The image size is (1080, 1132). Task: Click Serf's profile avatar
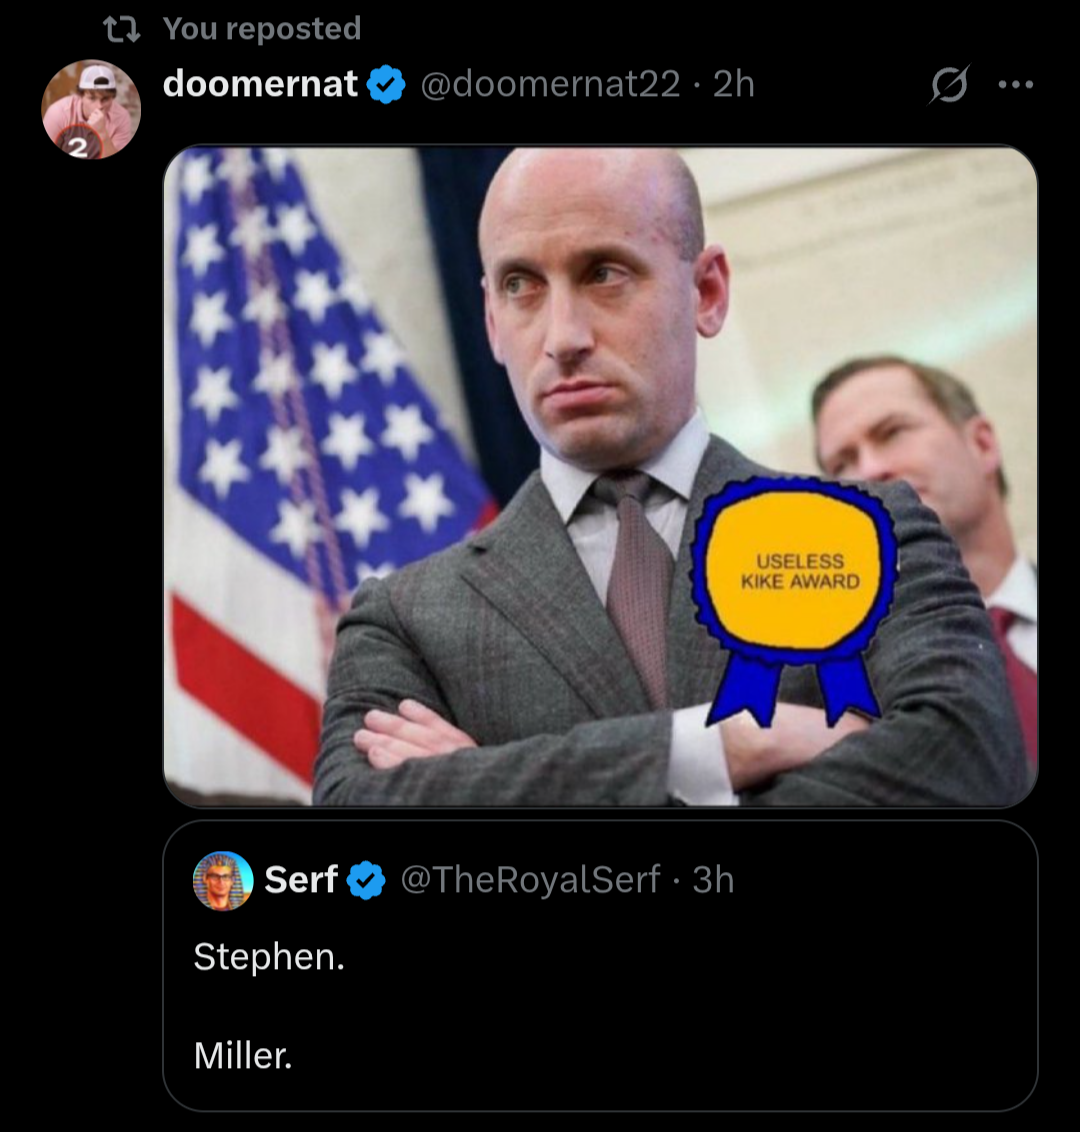(x=222, y=880)
